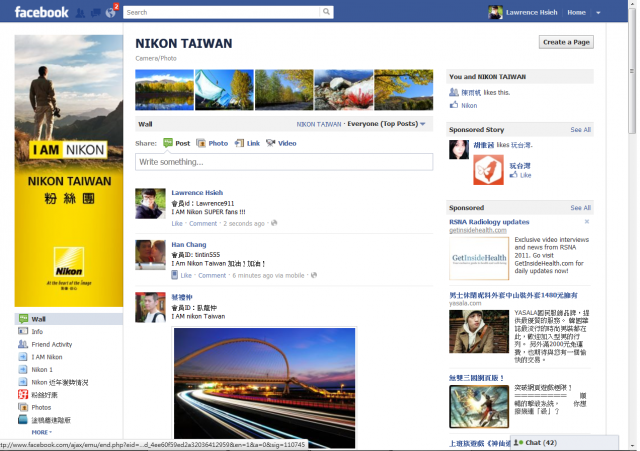Click See All in Sponsored section
This screenshot has height=451, width=640.
coord(580,208)
